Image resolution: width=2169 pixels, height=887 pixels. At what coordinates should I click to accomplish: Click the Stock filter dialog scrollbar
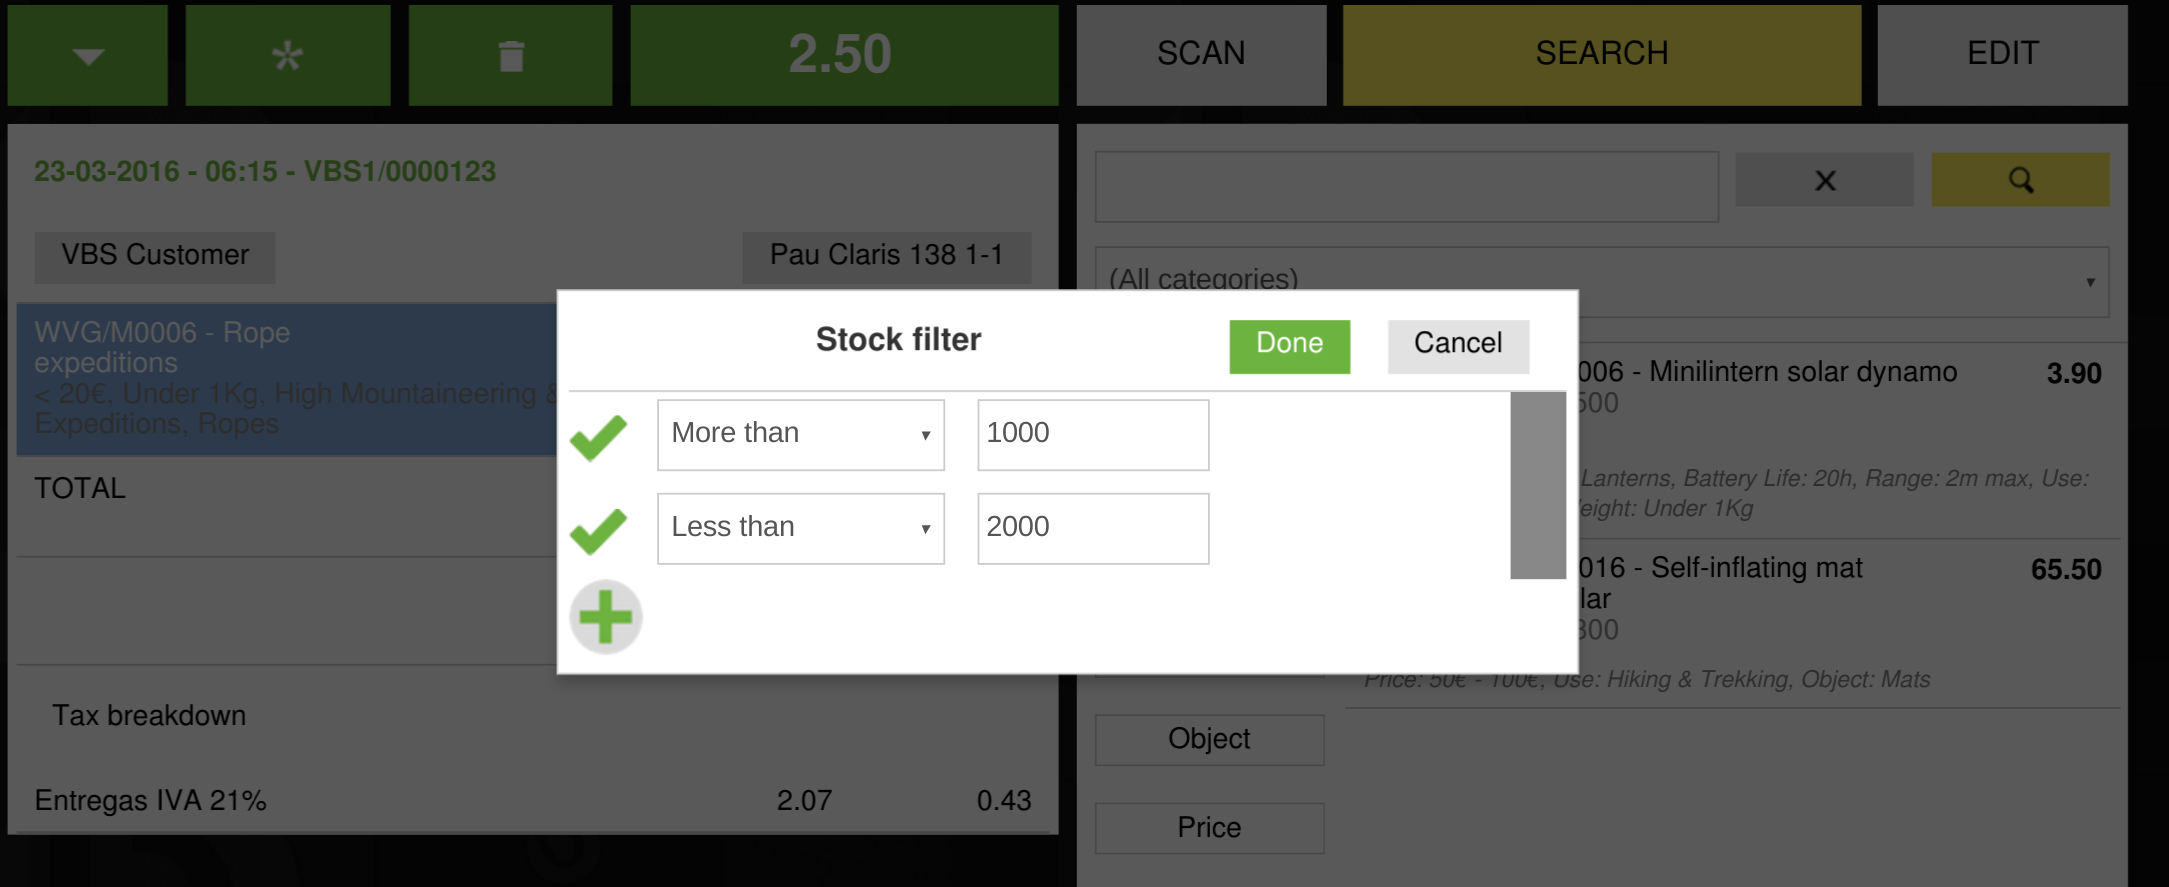(x=1537, y=485)
